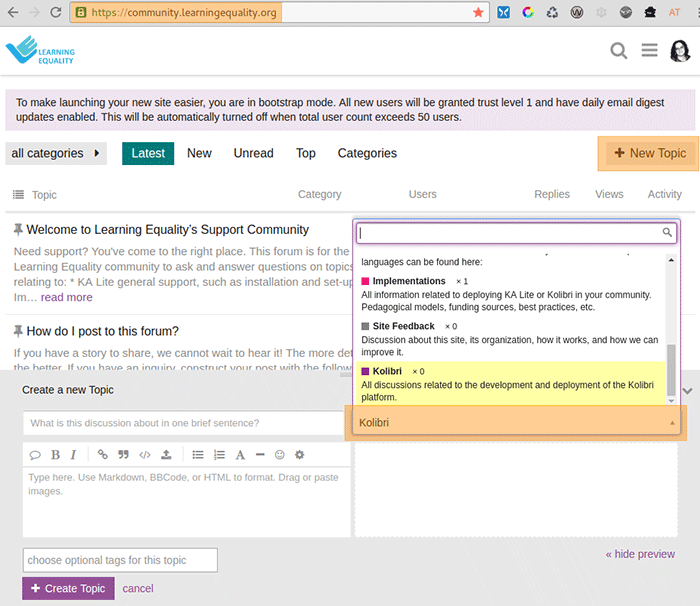The width and height of the screenshot is (700, 606).
Task: Insert a hyperlink using the link icon
Action: (103, 455)
